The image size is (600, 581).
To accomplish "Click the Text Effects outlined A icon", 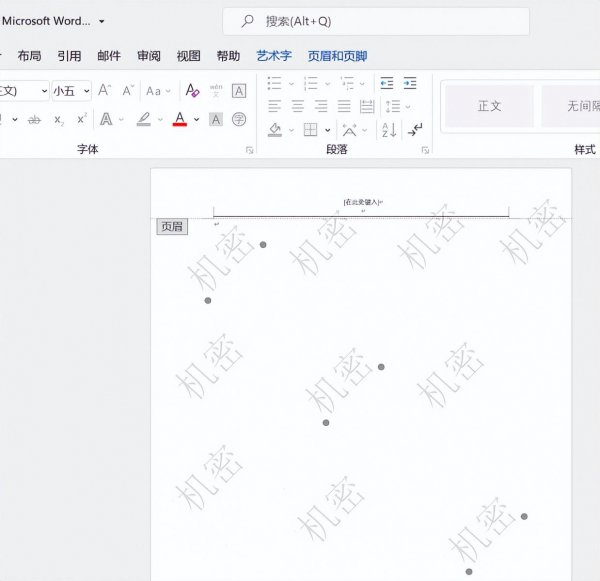I will click(x=106, y=119).
